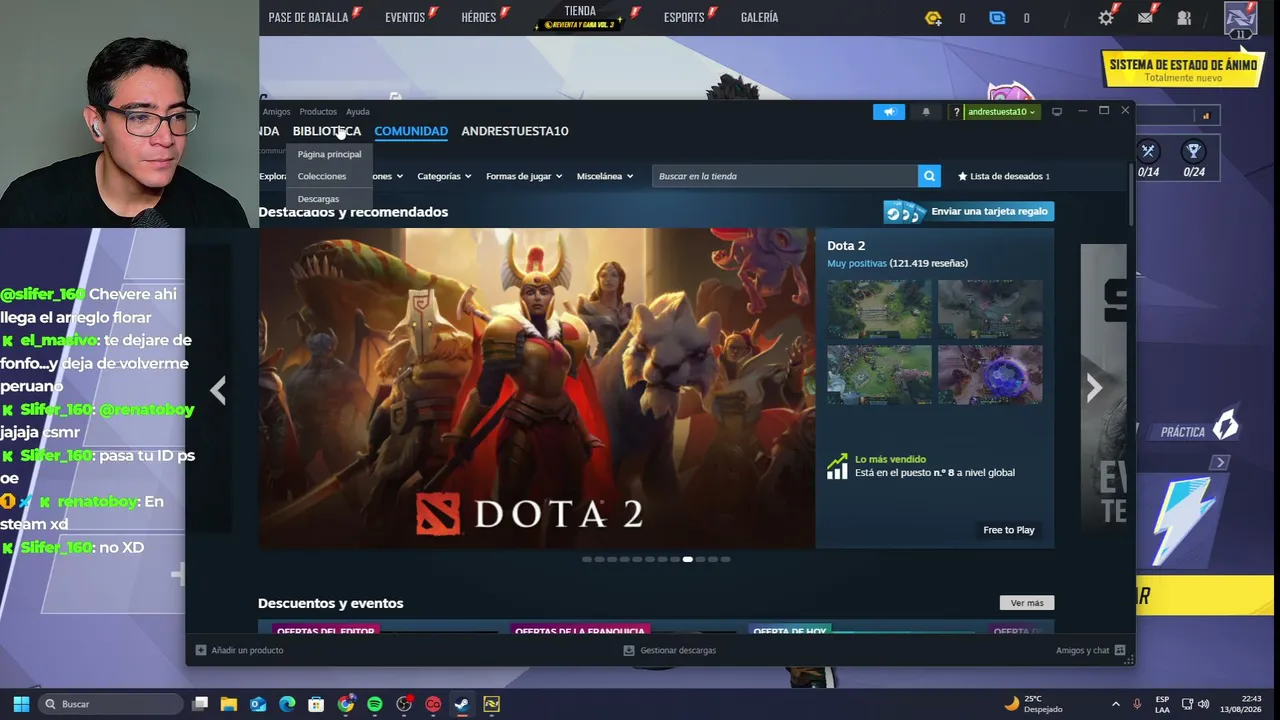This screenshot has height=720, width=1280.
Task: Click in the Buscar en la tienda field
Action: [785, 176]
